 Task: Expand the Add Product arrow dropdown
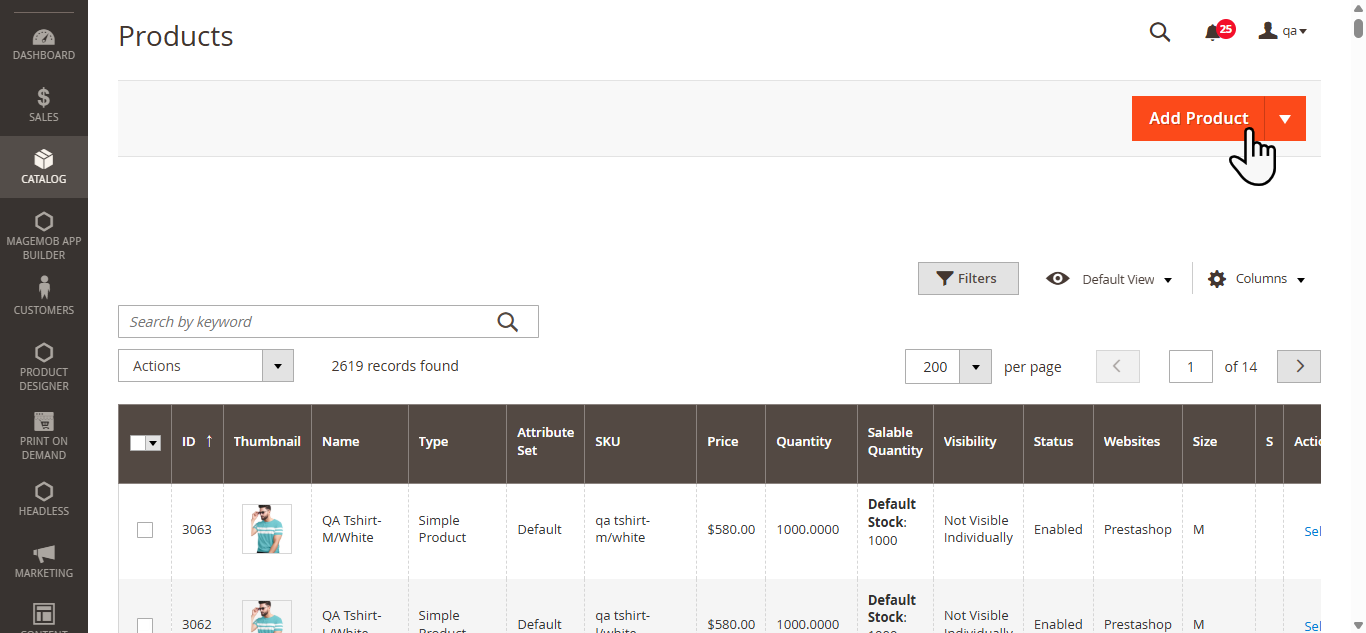pos(1285,119)
